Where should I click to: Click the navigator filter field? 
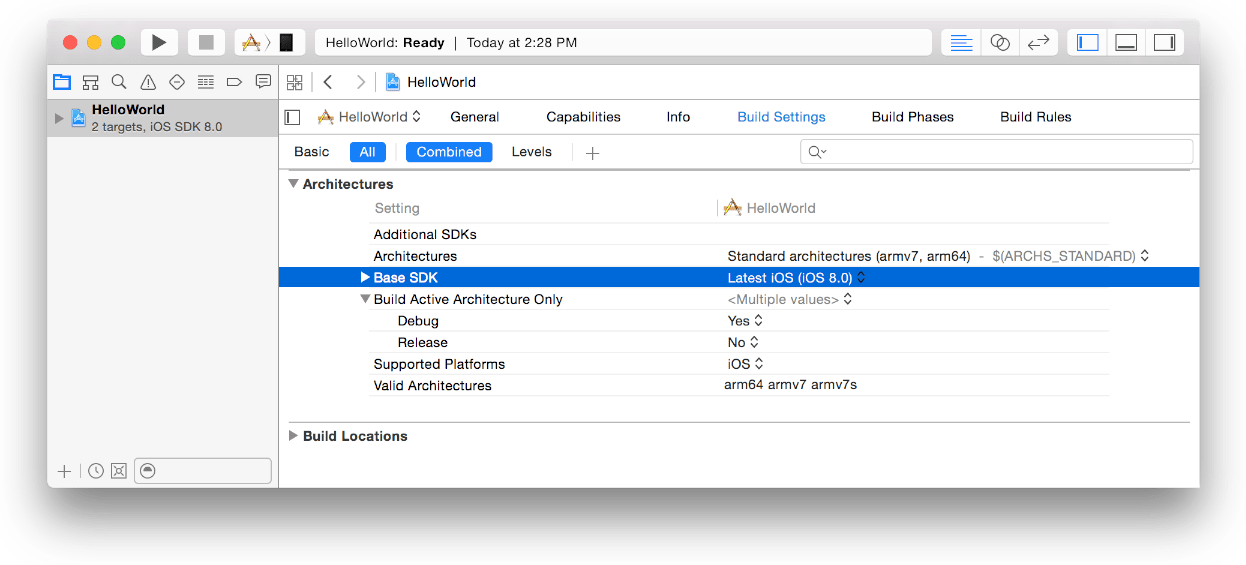click(x=203, y=471)
